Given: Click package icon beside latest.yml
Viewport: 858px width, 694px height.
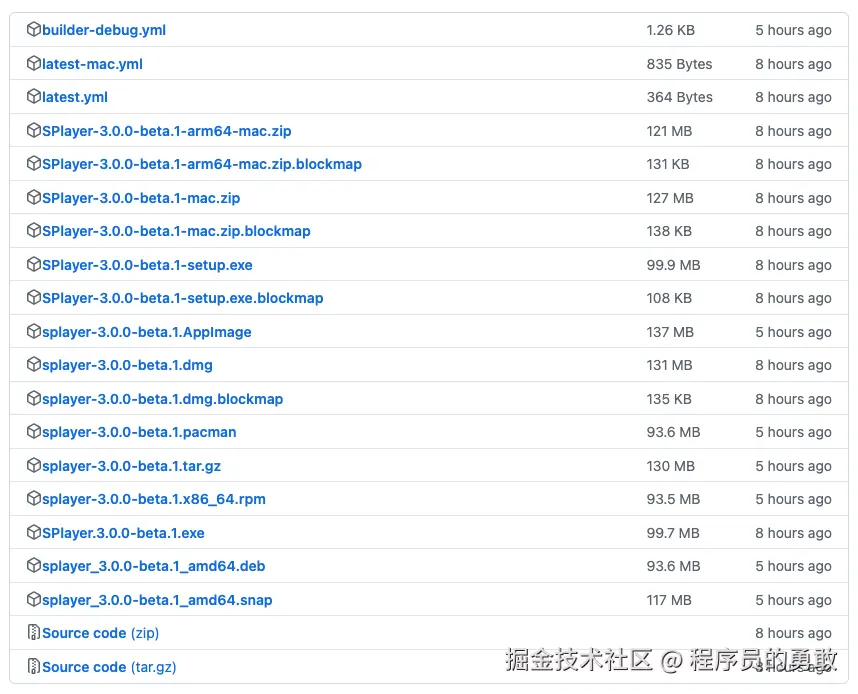Looking at the screenshot, I should (34, 96).
